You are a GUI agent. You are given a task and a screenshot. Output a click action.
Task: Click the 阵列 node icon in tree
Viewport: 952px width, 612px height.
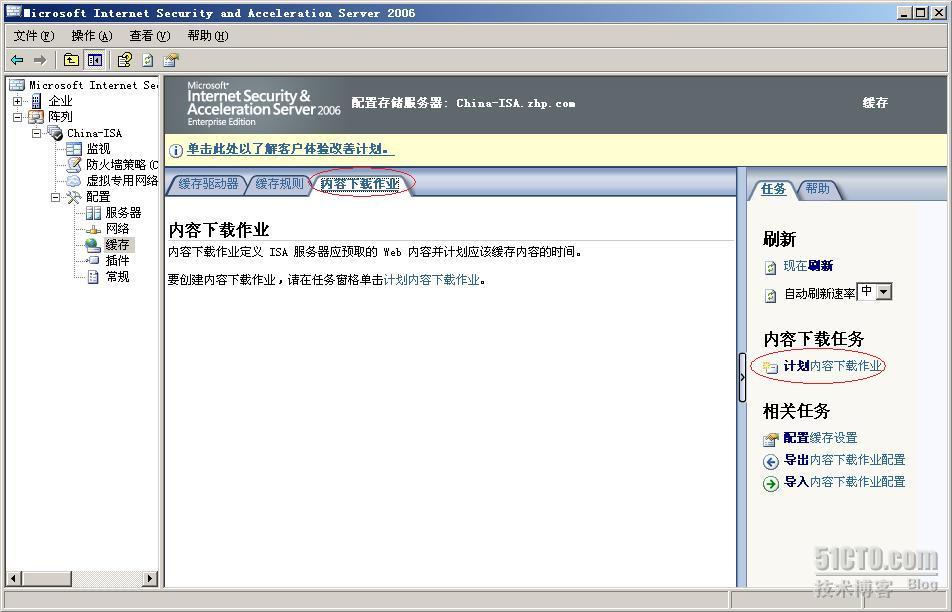coord(36,117)
